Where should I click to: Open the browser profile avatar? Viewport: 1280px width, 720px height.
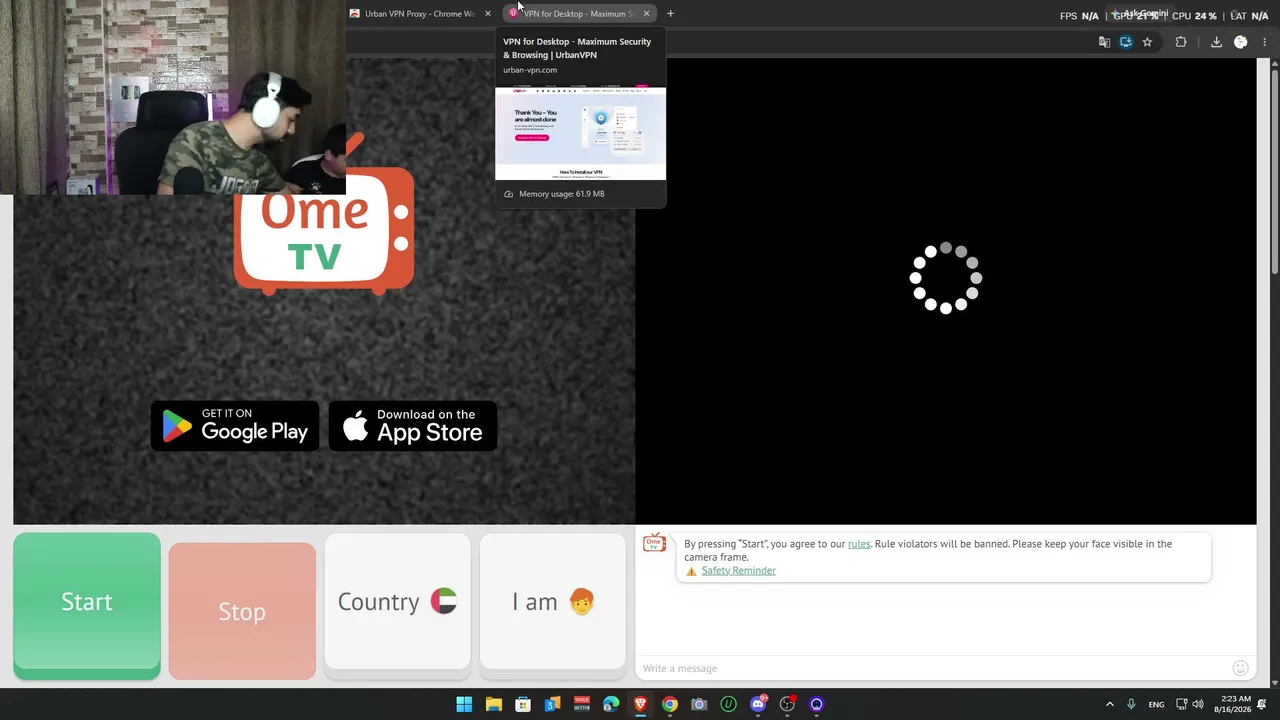1241,42
